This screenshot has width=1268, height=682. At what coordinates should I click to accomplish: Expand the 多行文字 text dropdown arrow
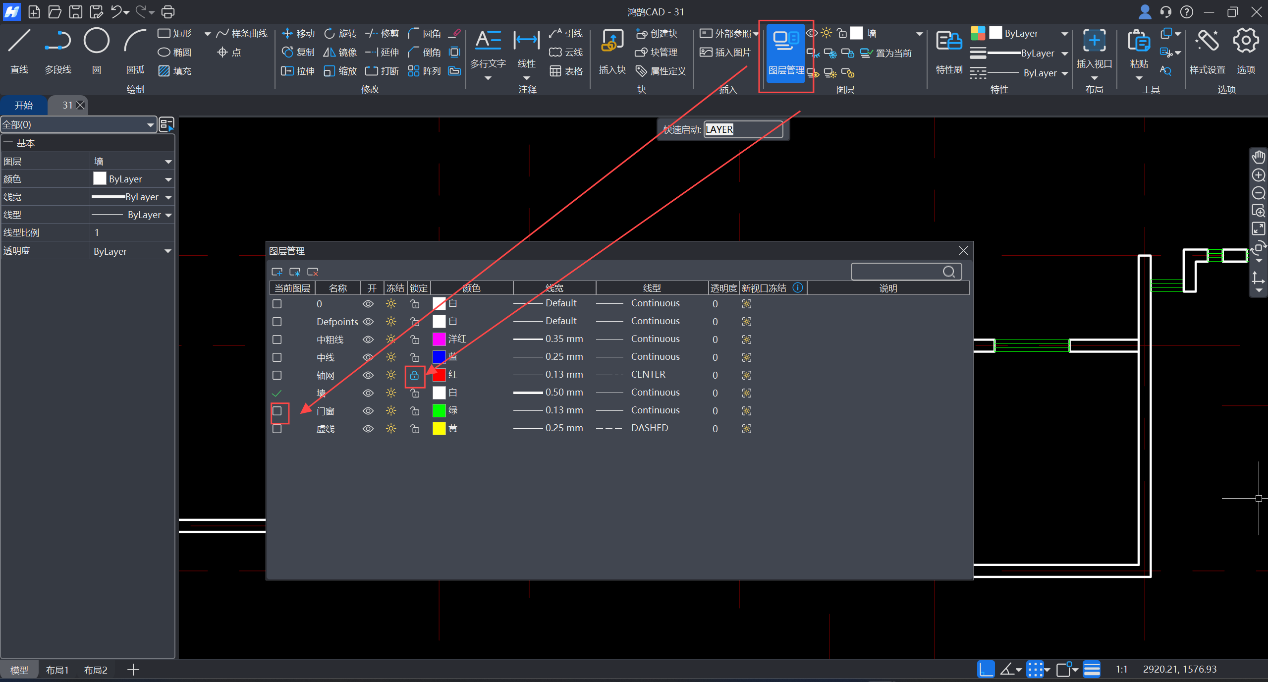coord(488,78)
